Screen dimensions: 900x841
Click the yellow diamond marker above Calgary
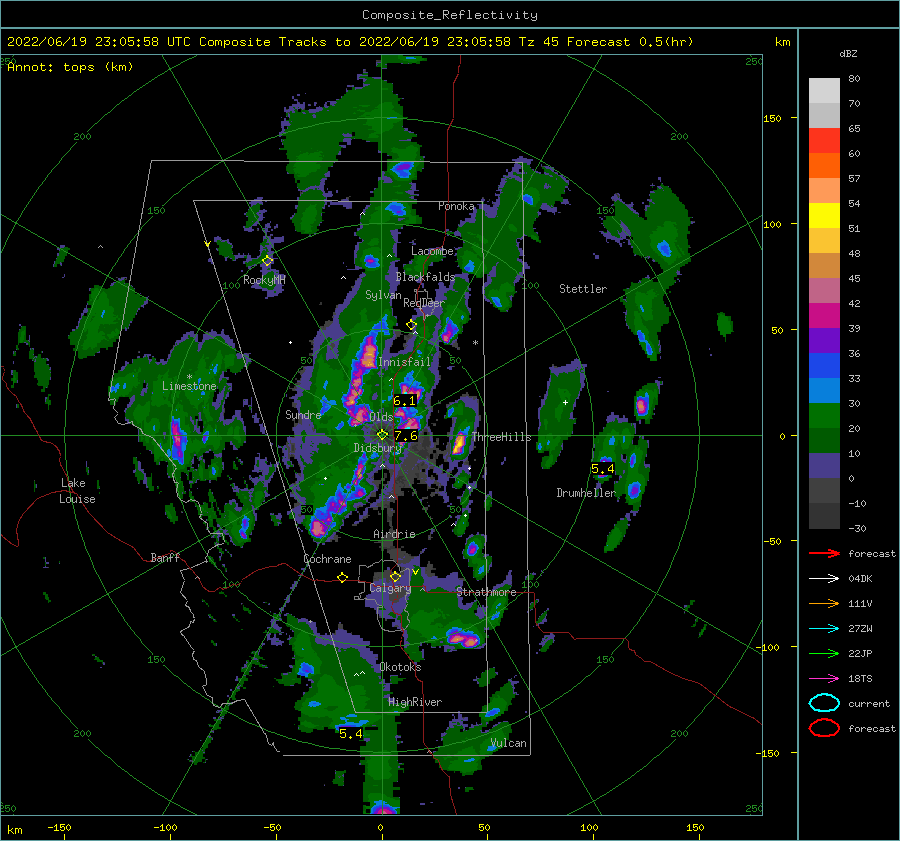(395, 576)
